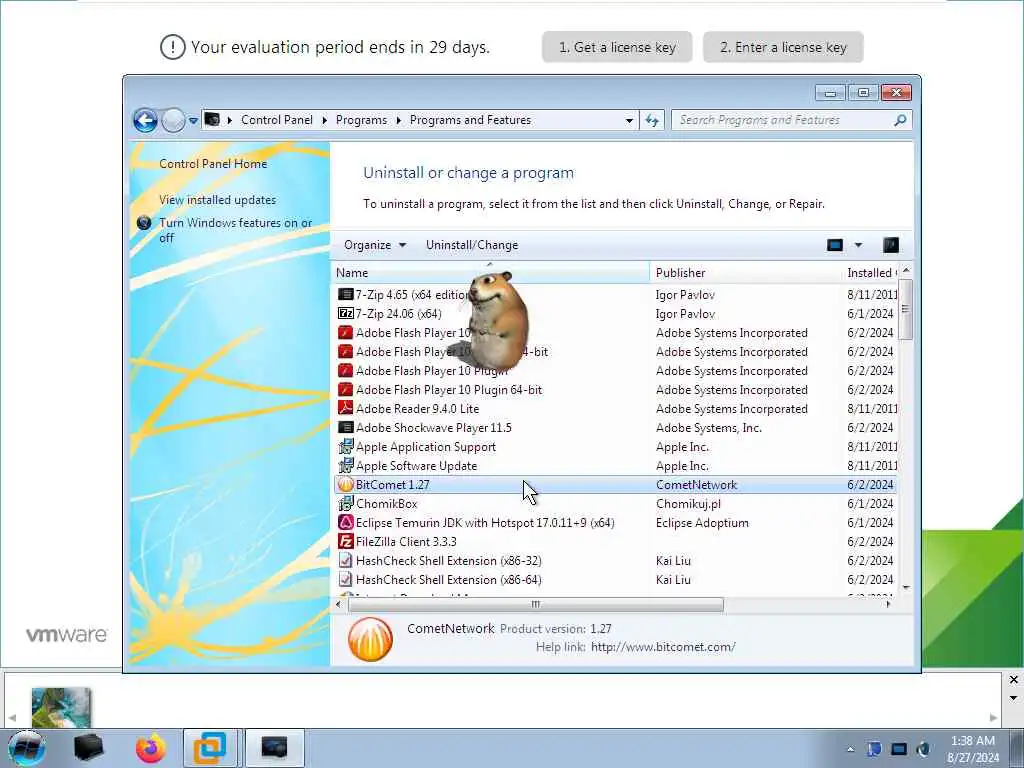The width and height of the screenshot is (1024, 768).
Task: Click the Eclipse Temurin JDK icon
Action: tap(345, 522)
